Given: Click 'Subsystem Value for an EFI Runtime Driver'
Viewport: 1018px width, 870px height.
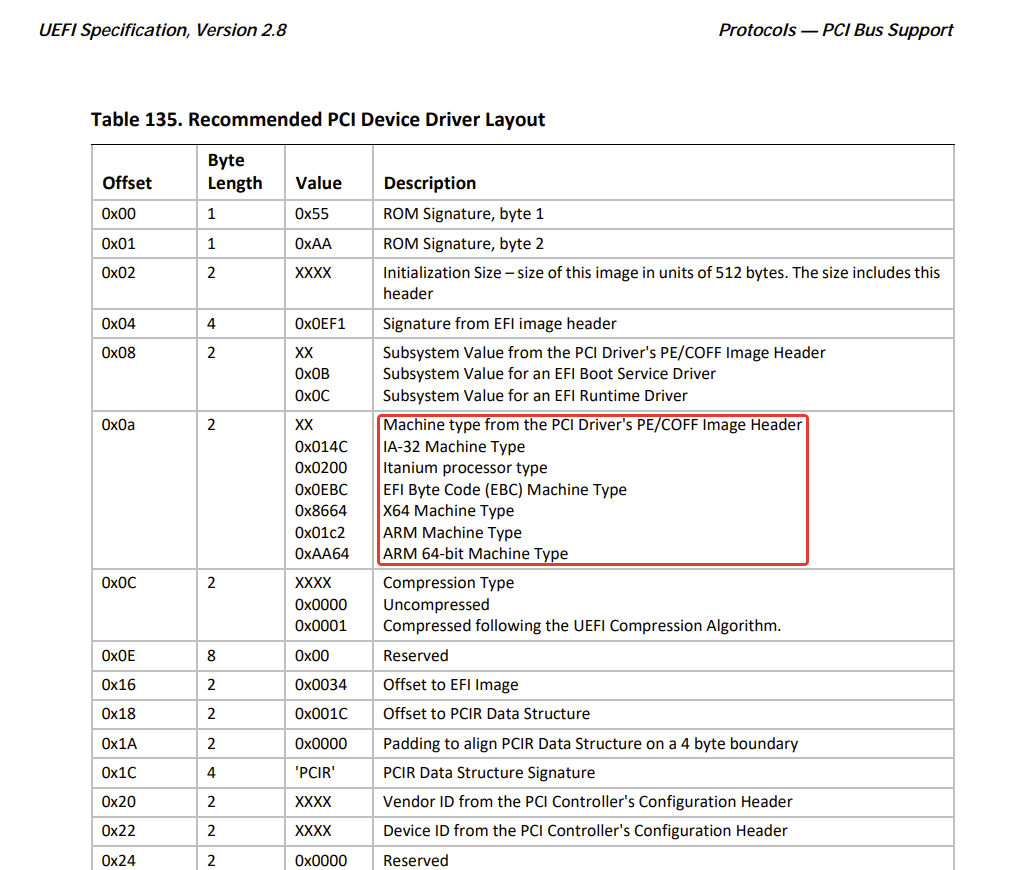Looking at the screenshot, I should tap(535, 395).
